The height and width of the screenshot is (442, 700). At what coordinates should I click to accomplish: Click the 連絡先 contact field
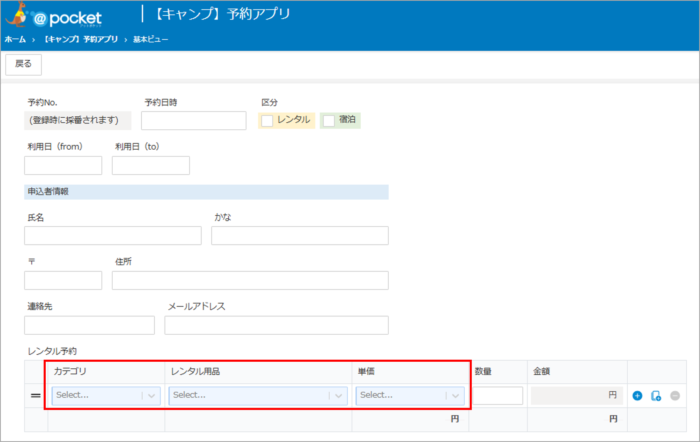(89, 325)
